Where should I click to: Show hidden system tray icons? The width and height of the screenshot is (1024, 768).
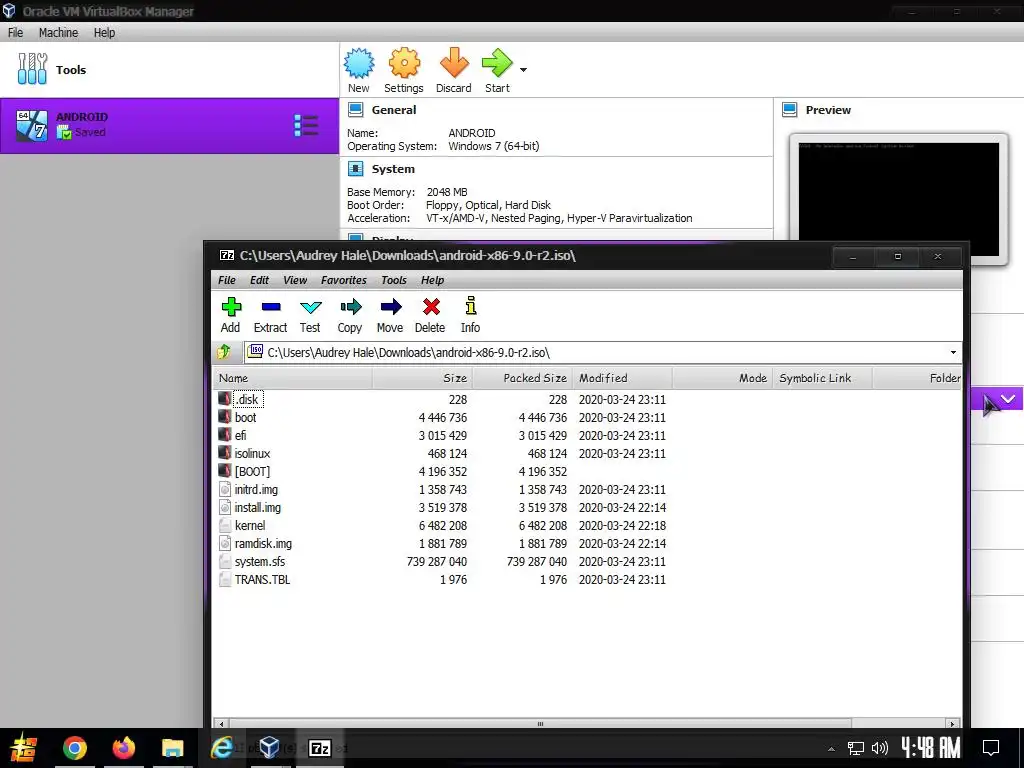(831, 749)
